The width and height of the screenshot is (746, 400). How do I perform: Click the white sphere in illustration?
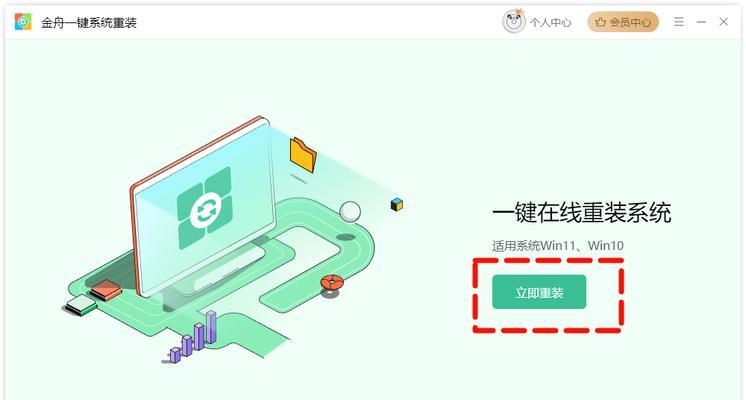tap(350, 211)
